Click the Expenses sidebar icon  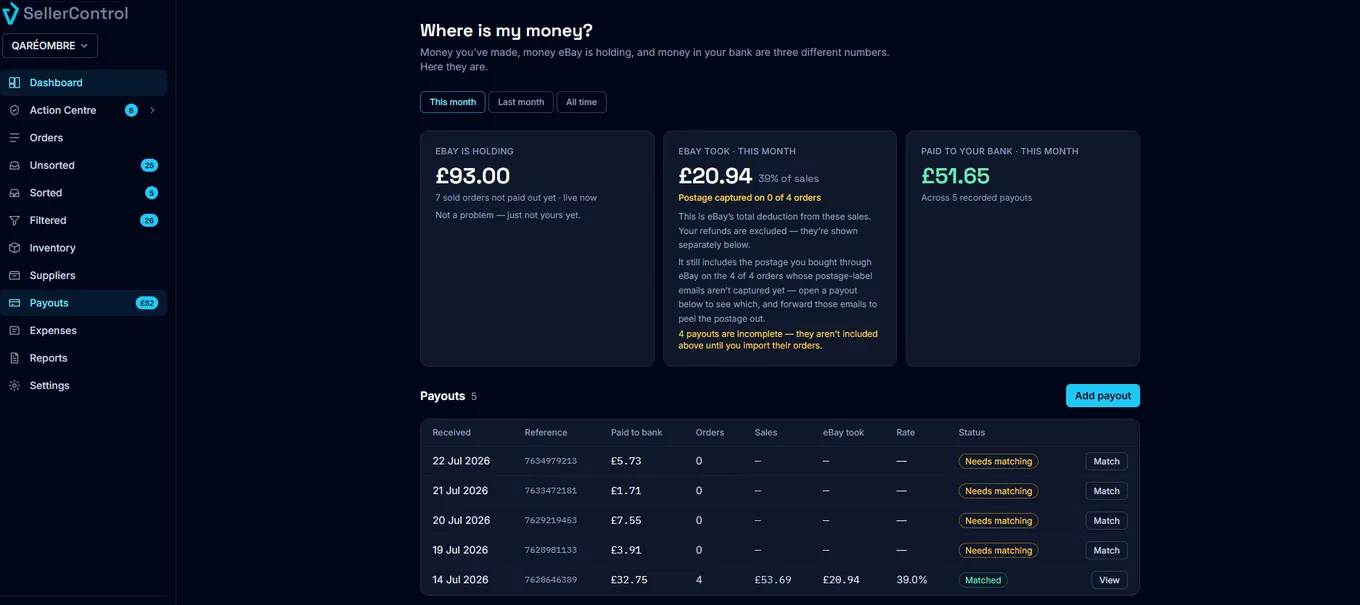click(14, 330)
